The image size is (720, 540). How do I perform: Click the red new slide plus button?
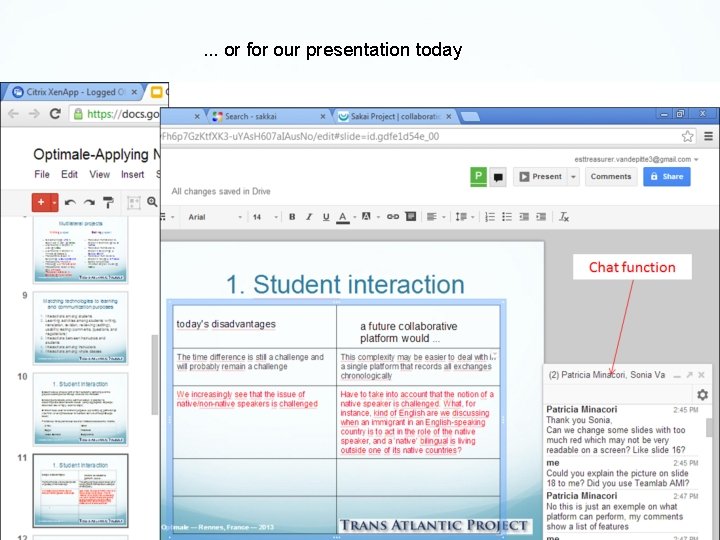[41, 202]
